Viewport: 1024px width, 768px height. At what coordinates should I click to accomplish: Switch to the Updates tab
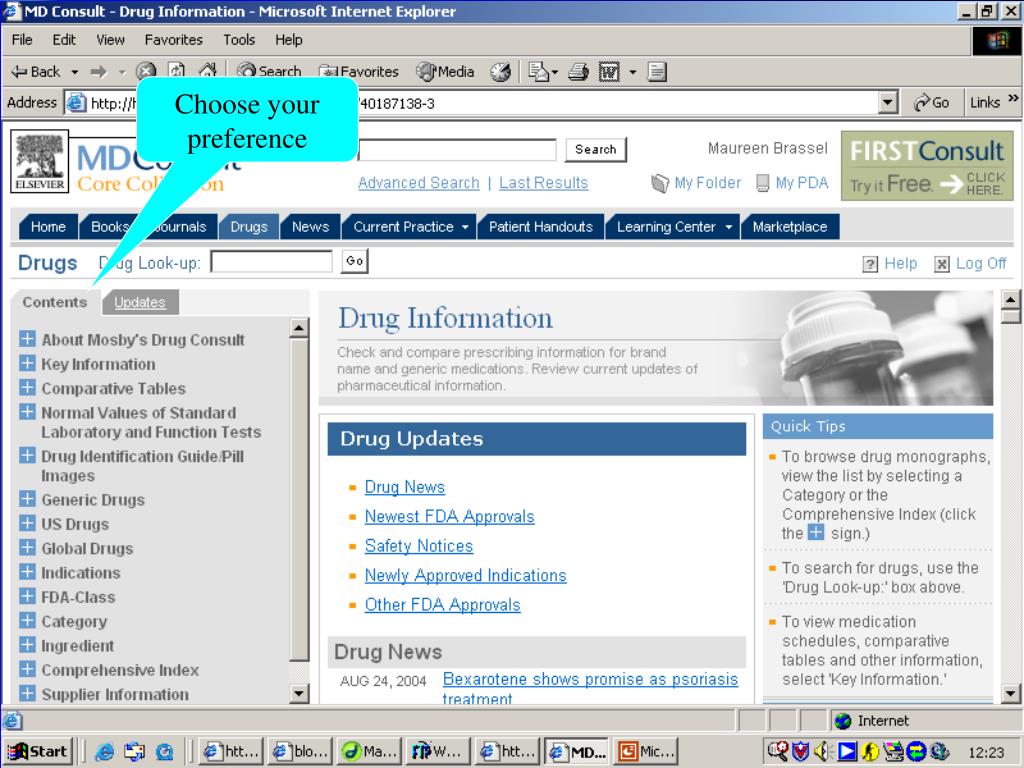click(x=140, y=302)
